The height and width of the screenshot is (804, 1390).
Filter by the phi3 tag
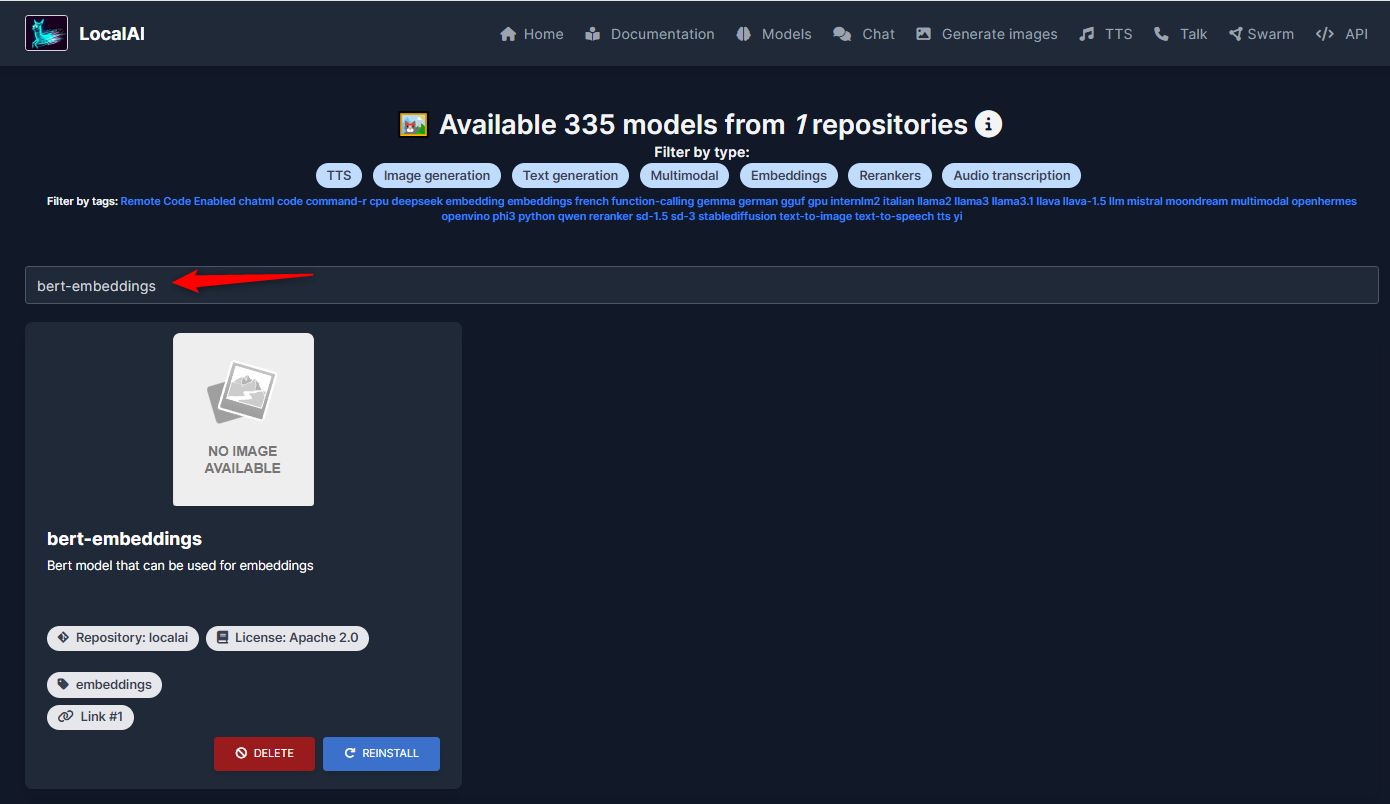[x=503, y=216]
